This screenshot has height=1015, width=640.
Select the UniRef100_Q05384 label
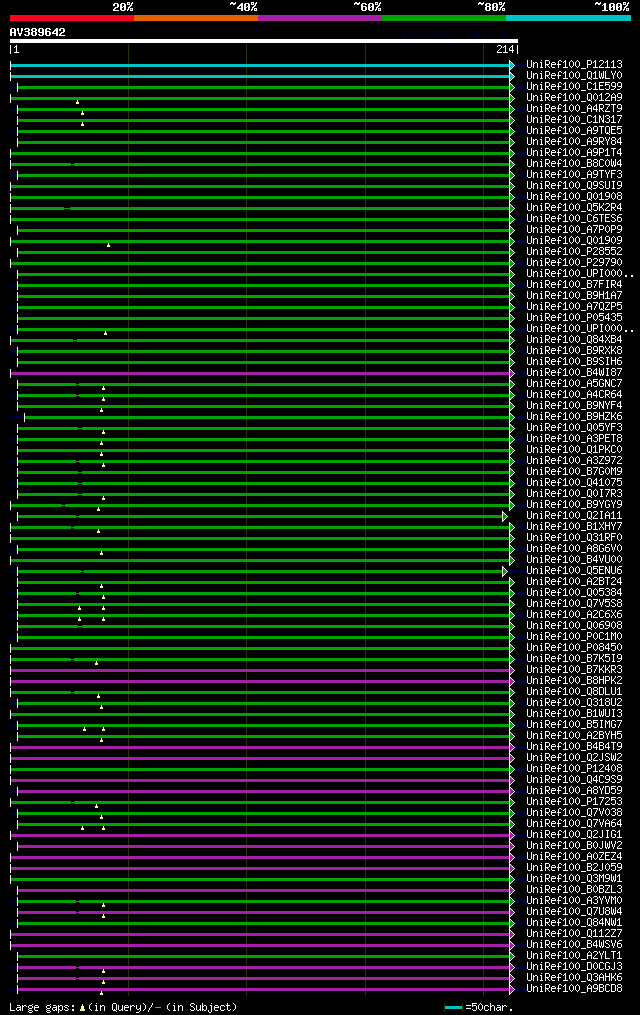click(x=574, y=593)
